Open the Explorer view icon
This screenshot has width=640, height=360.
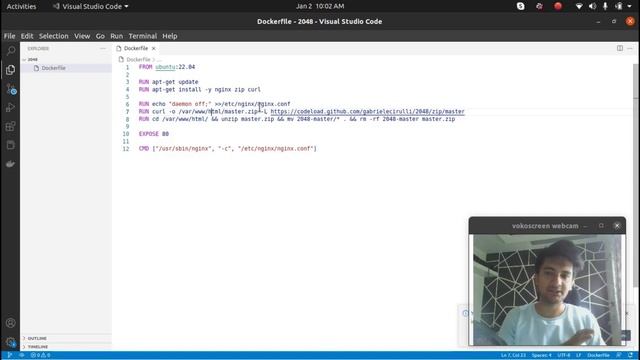11,70
